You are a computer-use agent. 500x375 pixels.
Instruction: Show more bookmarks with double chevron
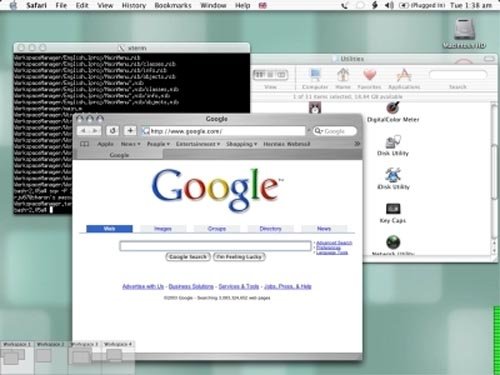pos(357,144)
